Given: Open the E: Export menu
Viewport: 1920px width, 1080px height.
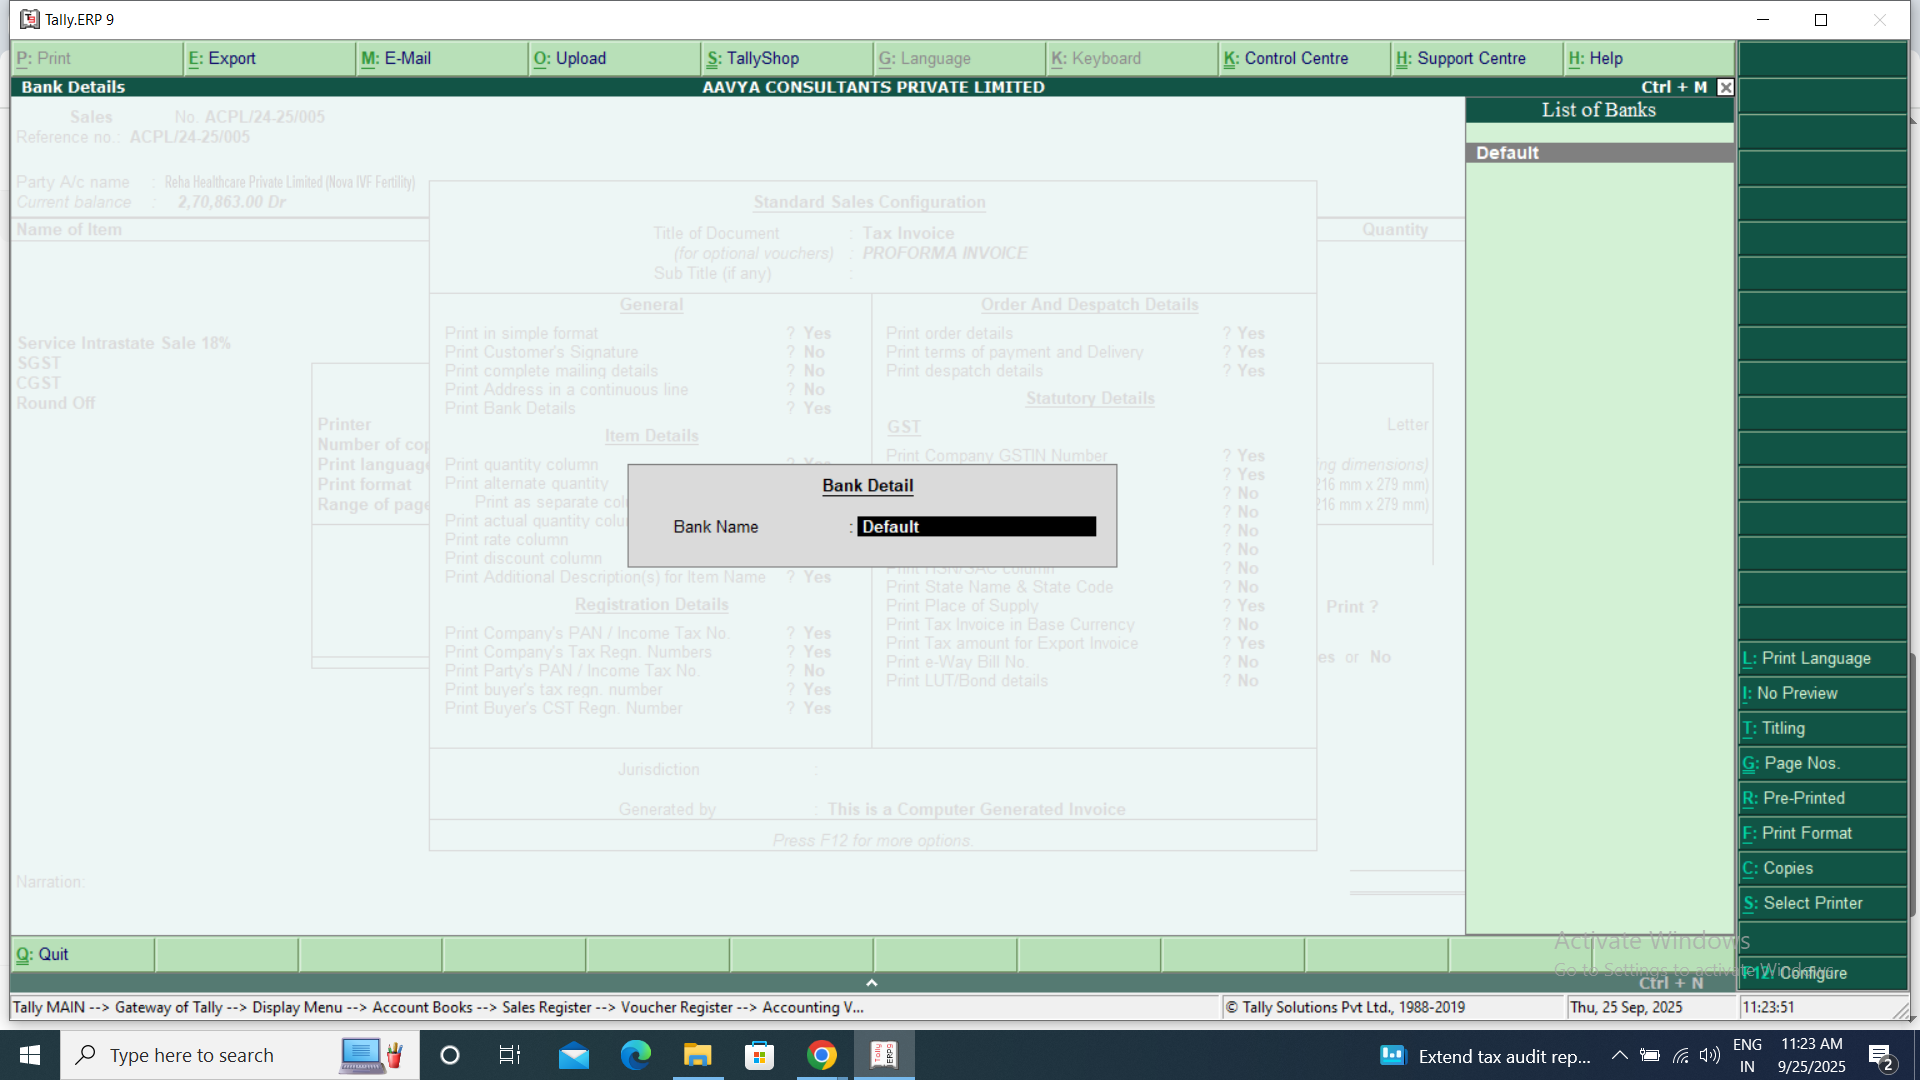Looking at the screenshot, I should (x=220, y=58).
